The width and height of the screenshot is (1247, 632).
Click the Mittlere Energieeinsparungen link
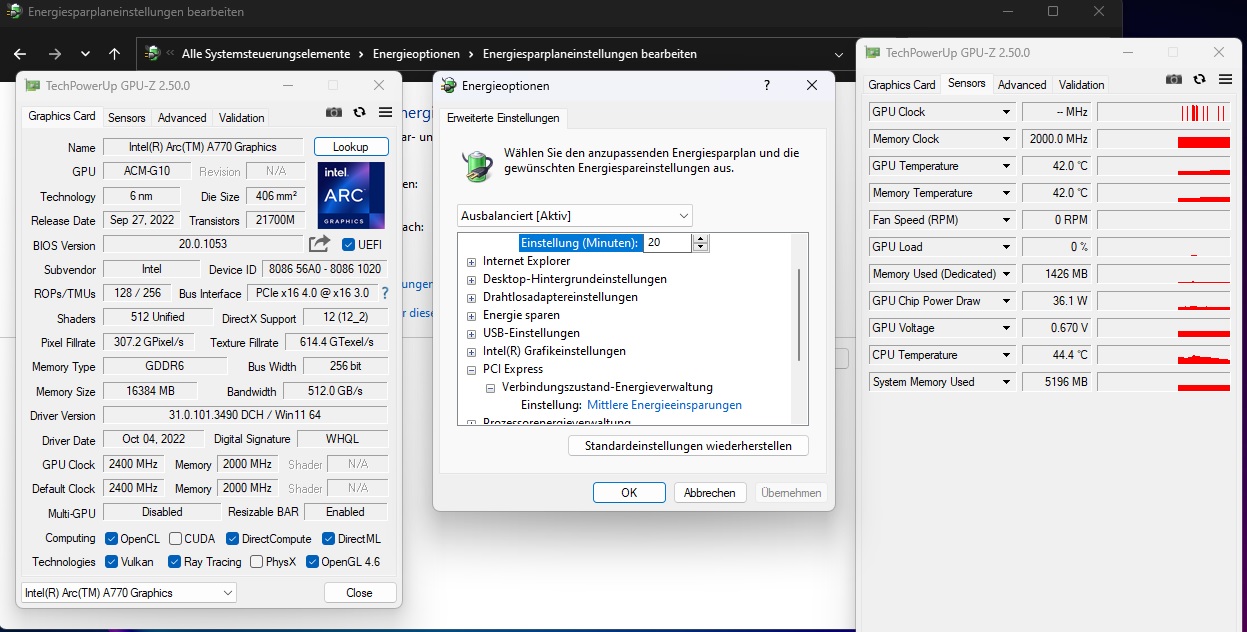[664, 405]
